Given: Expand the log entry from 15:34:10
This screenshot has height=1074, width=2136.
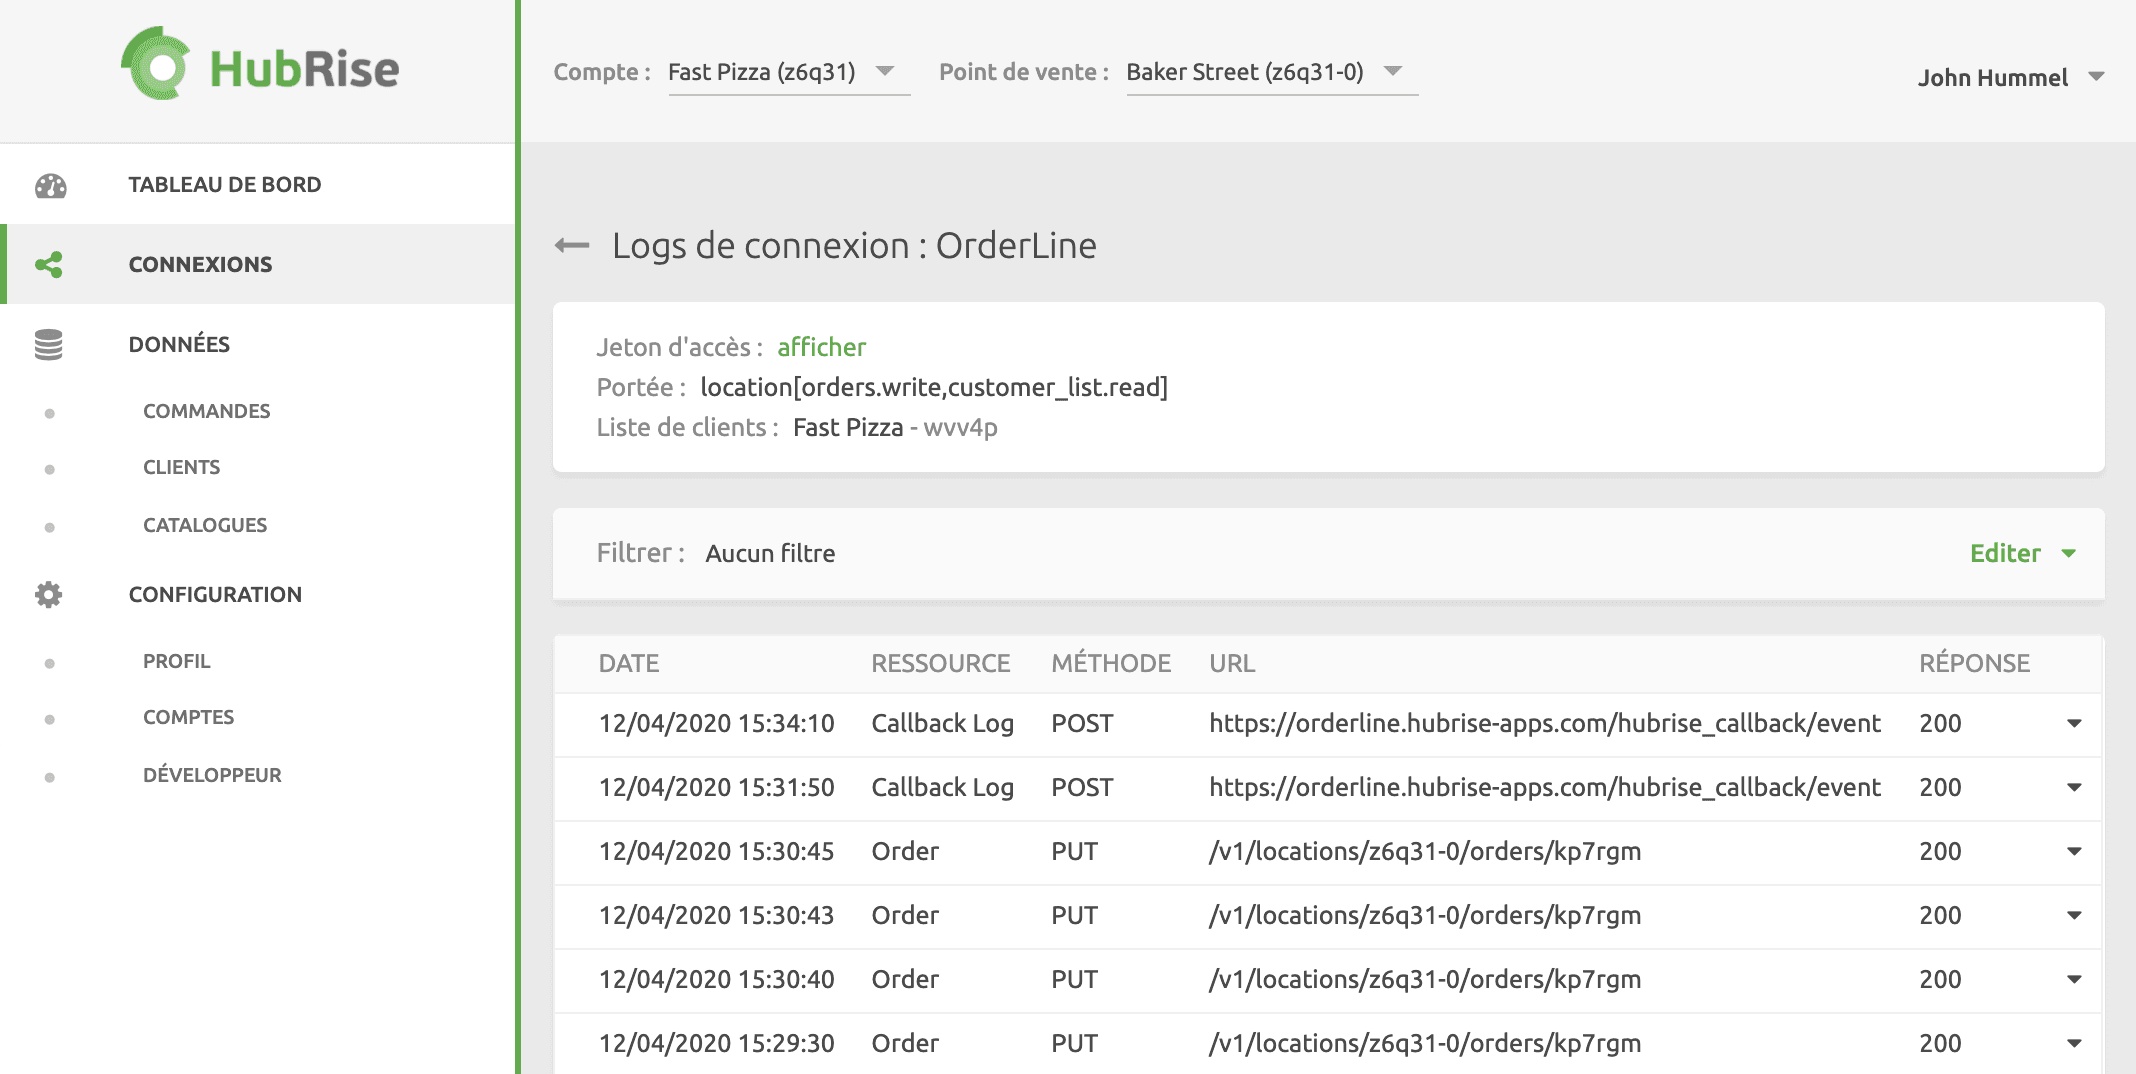Looking at the screenshot, I should [x=2073, y=723].
